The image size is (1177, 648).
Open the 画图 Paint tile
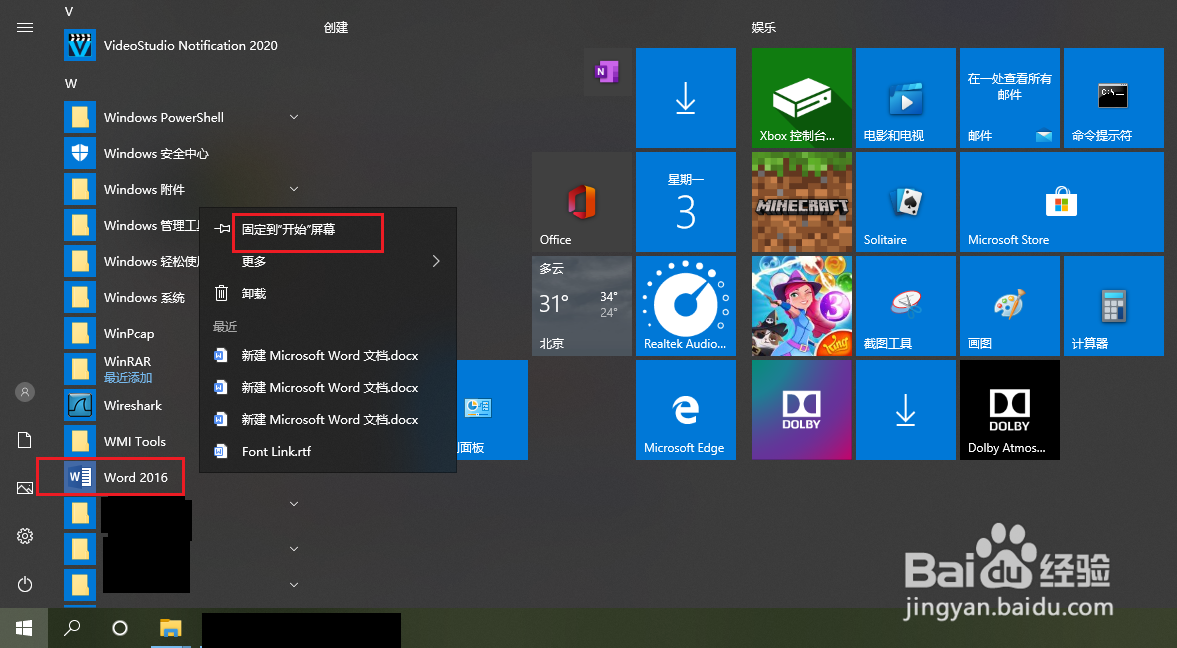point(1010,306)
